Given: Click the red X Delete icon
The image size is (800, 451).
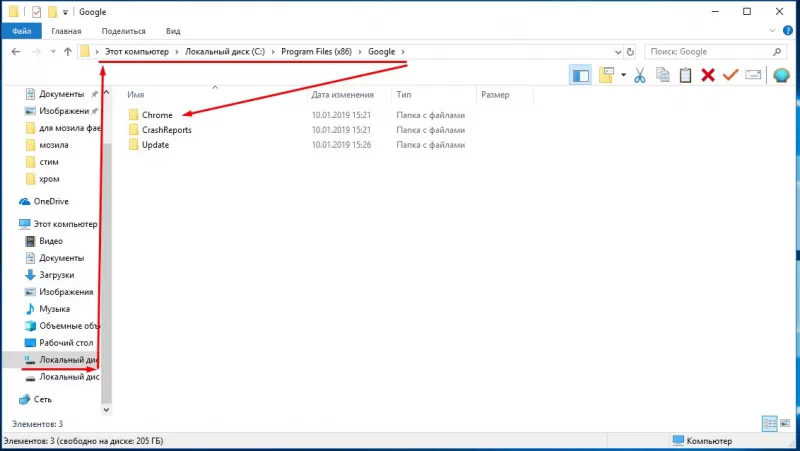Looking at the screenshot, I should 708,76.
